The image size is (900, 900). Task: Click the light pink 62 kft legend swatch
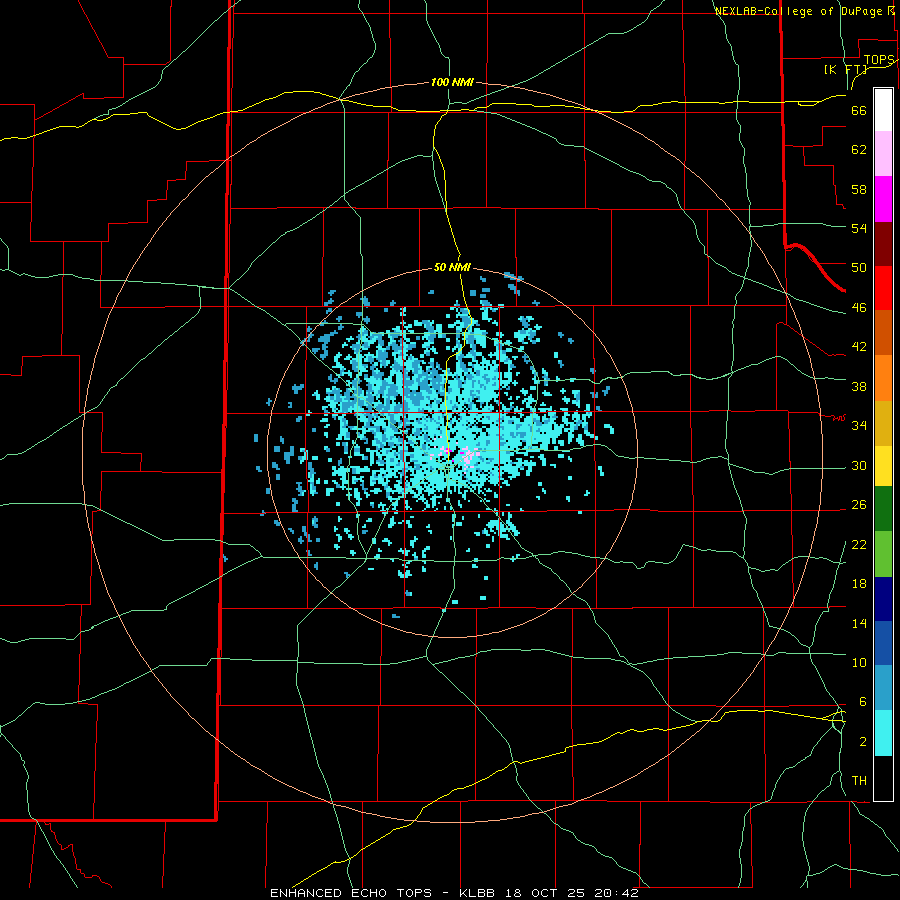883,154
